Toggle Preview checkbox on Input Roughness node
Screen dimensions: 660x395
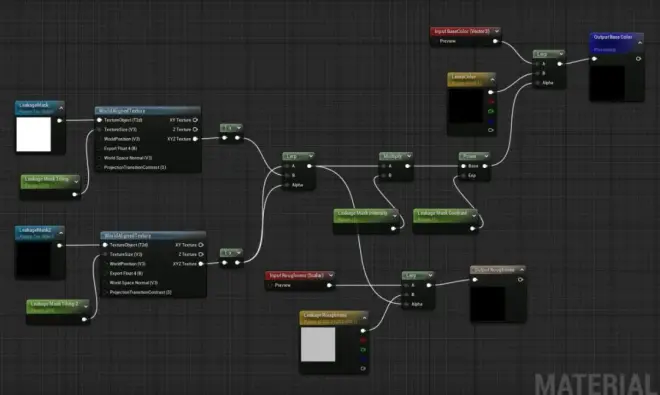click(271, 285)
